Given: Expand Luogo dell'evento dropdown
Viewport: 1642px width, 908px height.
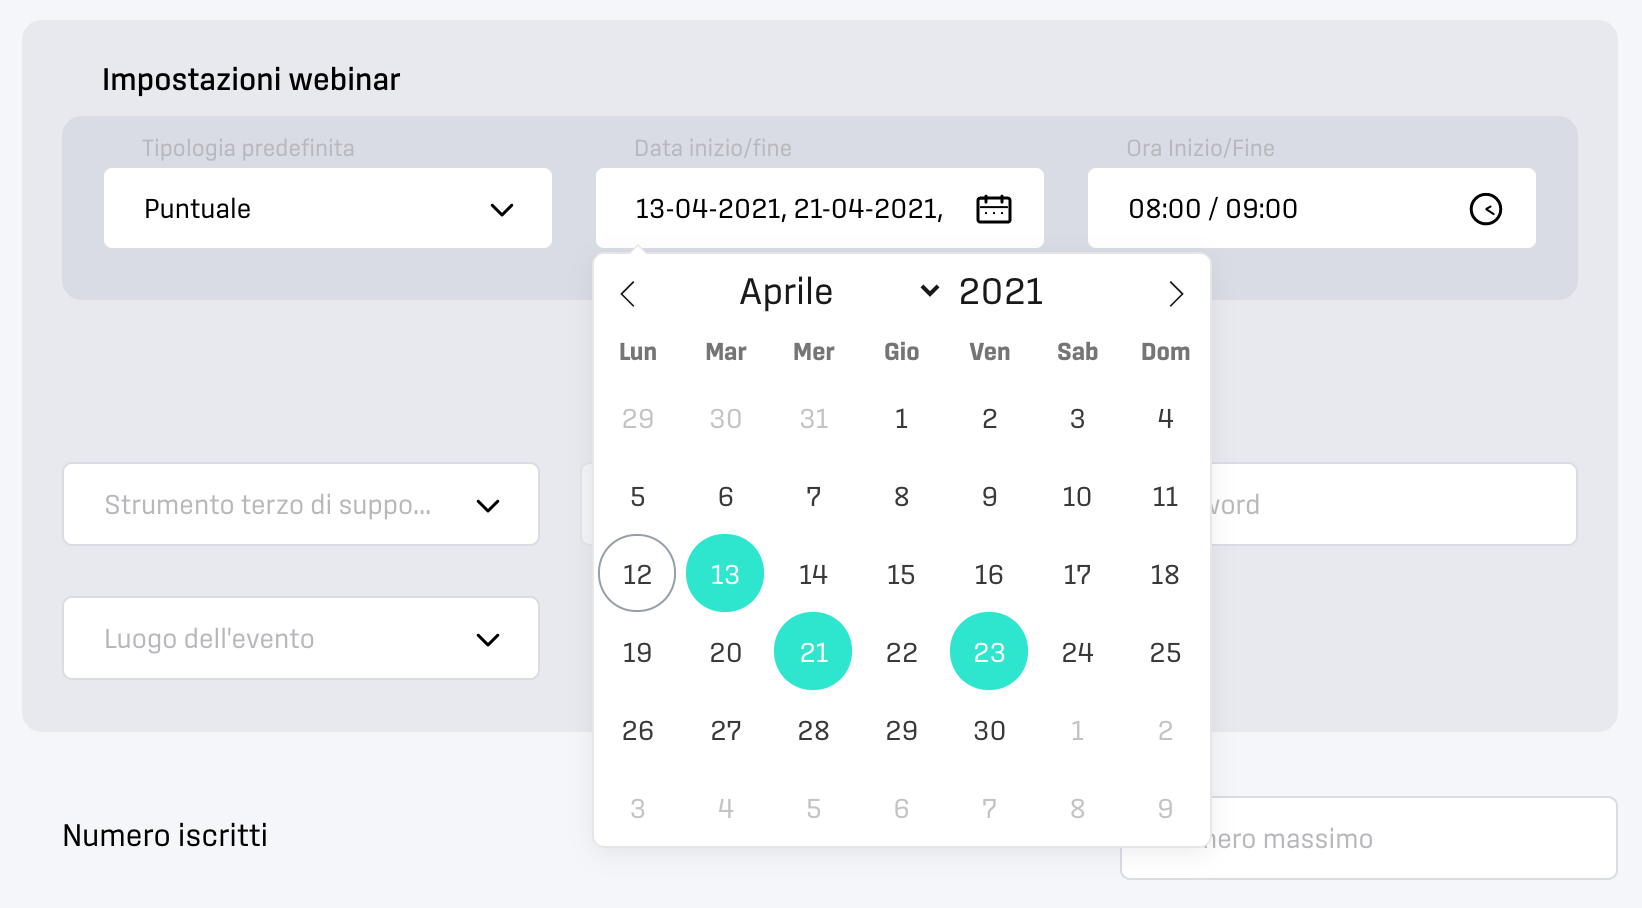Looking at the screenshot, I should 301,638.
